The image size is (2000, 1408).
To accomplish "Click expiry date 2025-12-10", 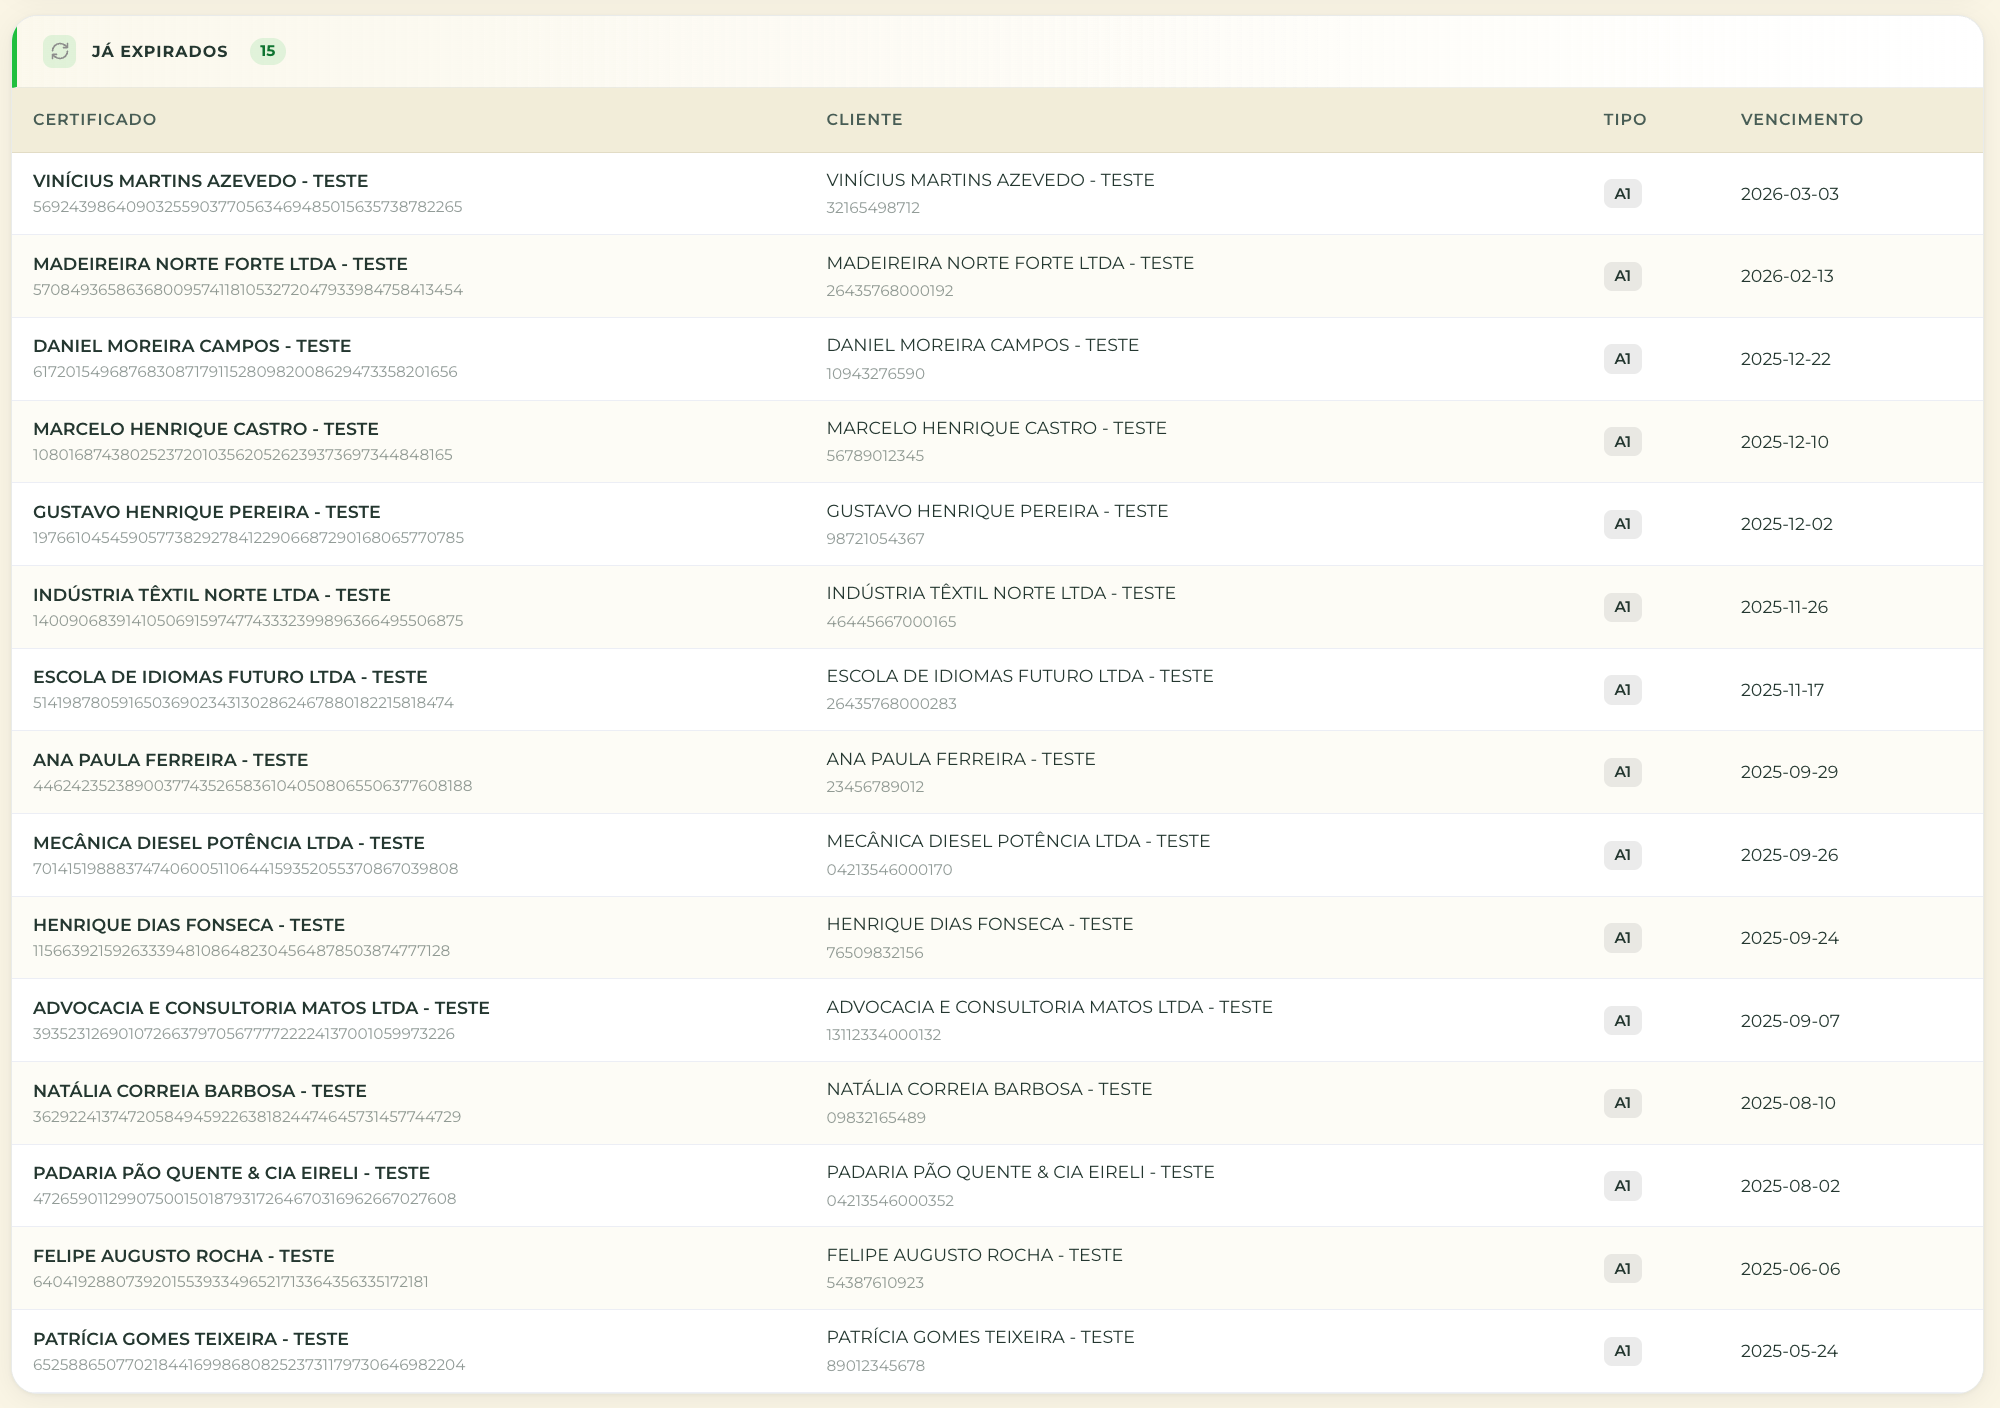I will [x=1785, y=442].
